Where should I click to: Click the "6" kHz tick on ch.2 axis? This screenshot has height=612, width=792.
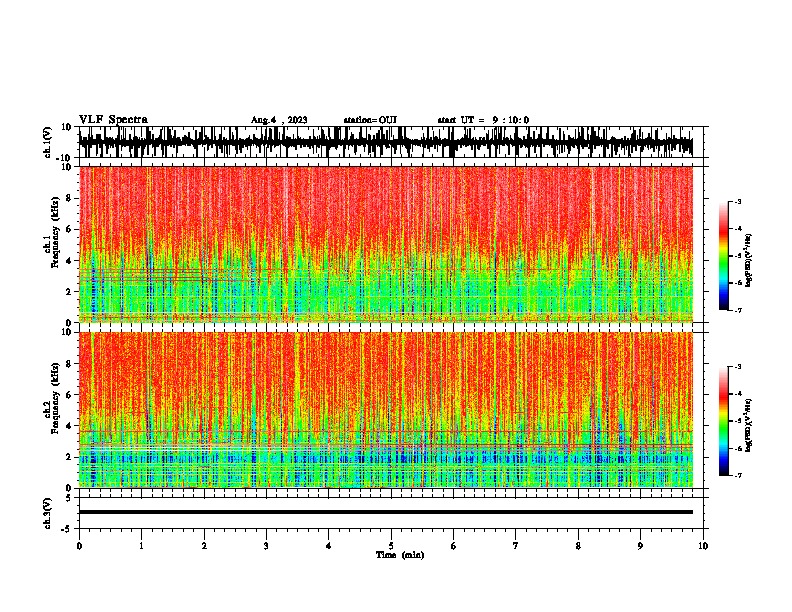[x=69, y=395]
